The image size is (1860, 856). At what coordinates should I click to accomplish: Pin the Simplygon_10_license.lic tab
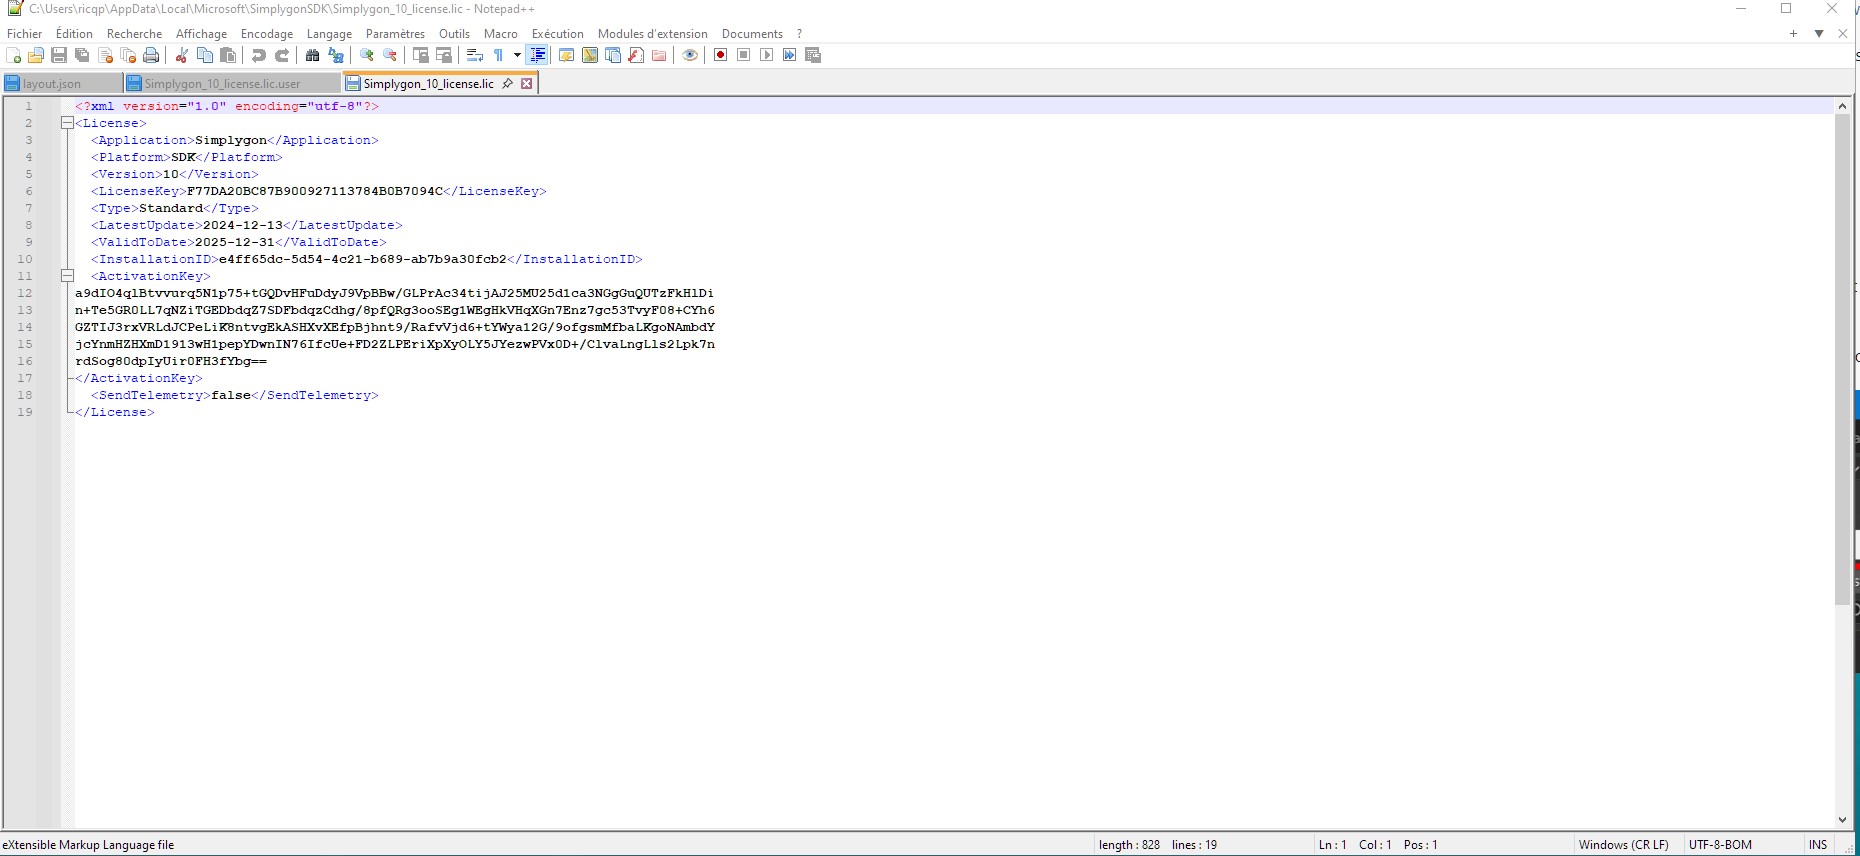pyautogui.click(x=508, y=84)
